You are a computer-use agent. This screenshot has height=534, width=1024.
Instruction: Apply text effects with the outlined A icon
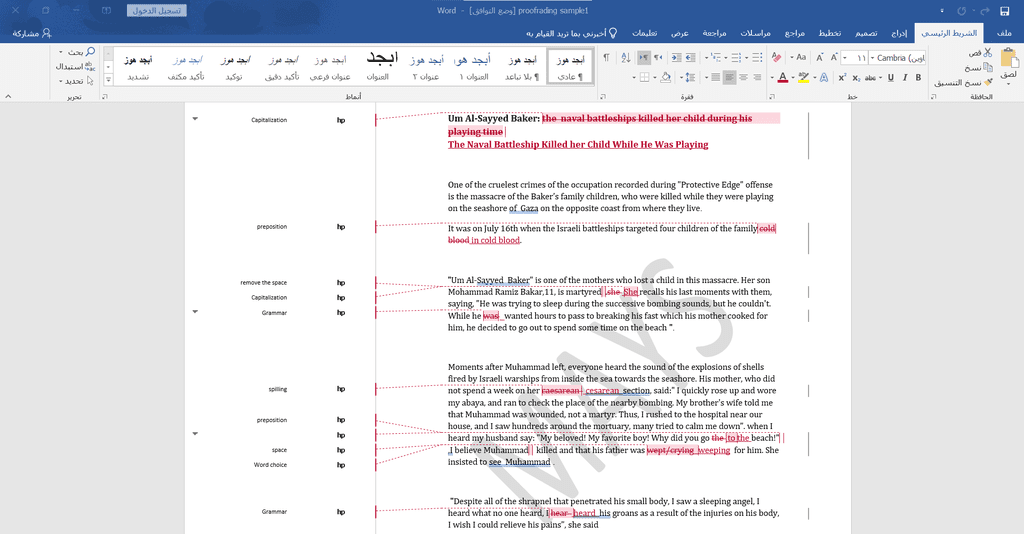click(x=824, y=78)
